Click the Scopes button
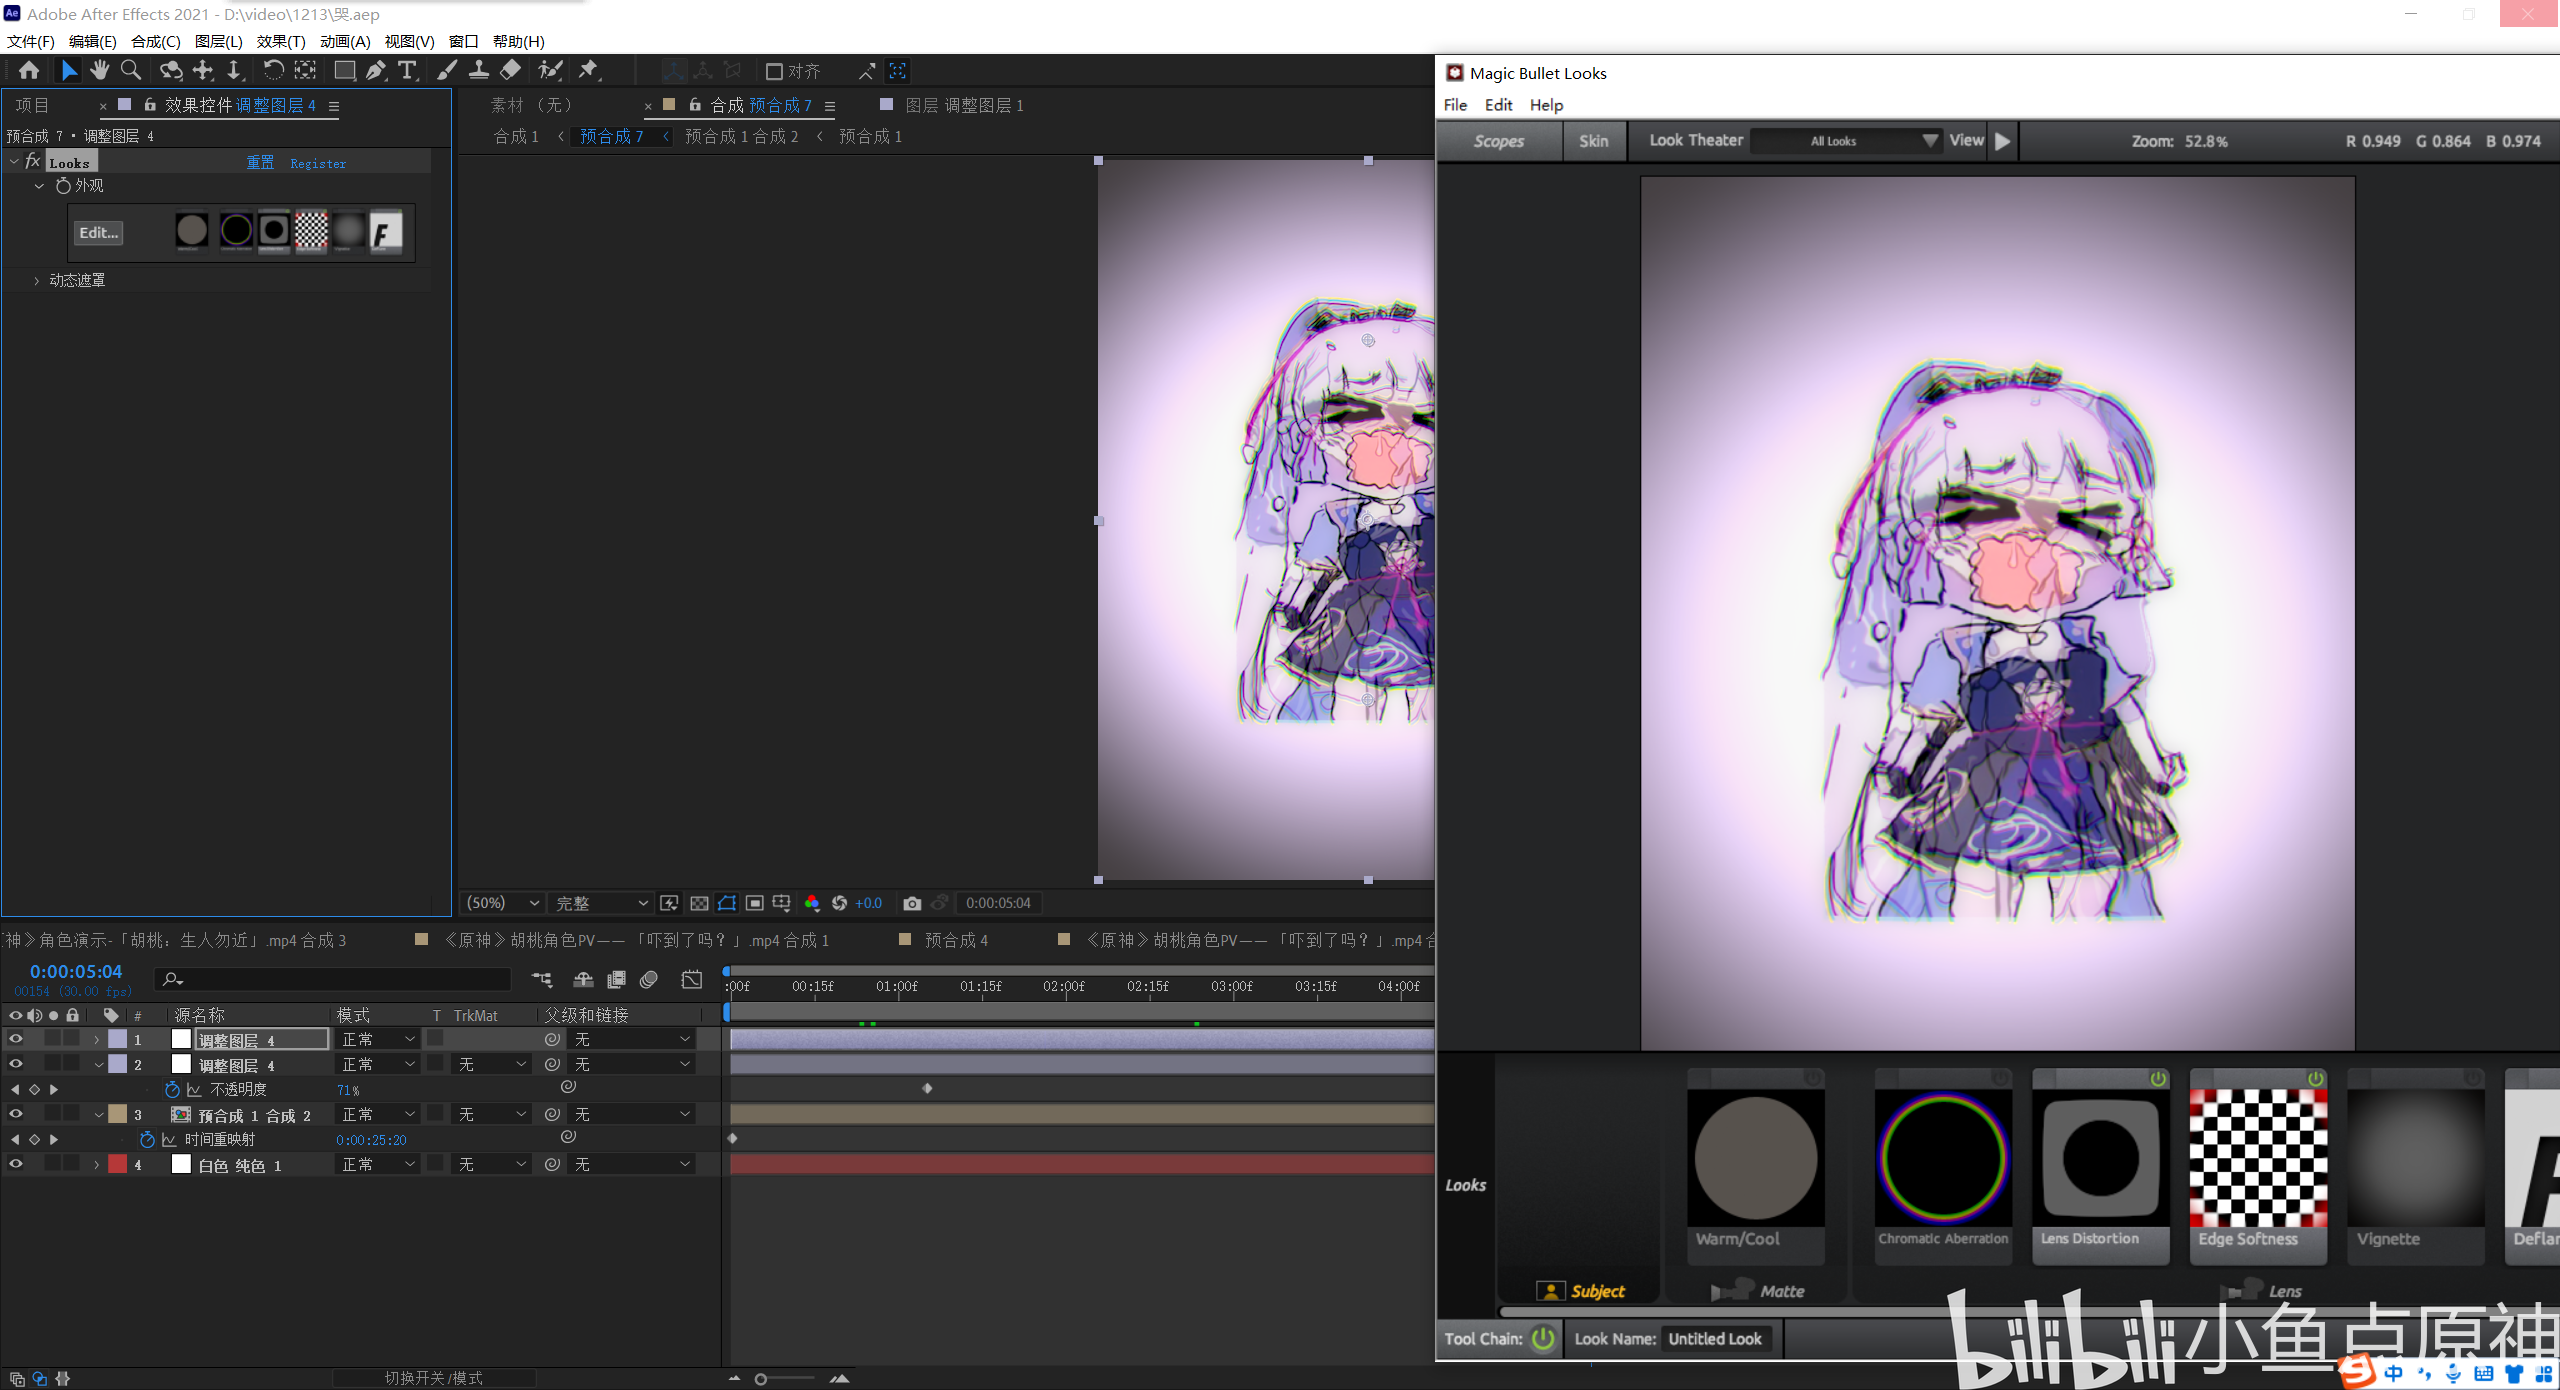 1499,141
